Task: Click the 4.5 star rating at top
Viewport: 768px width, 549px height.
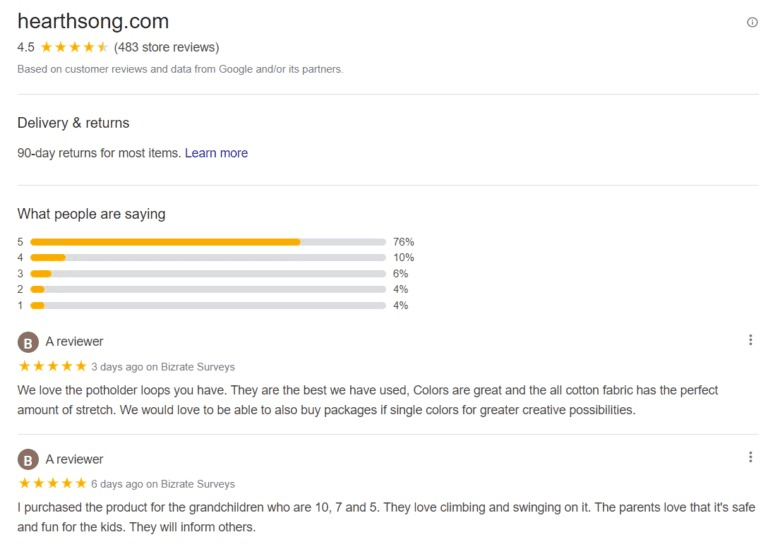Action: tap(75, 47)
